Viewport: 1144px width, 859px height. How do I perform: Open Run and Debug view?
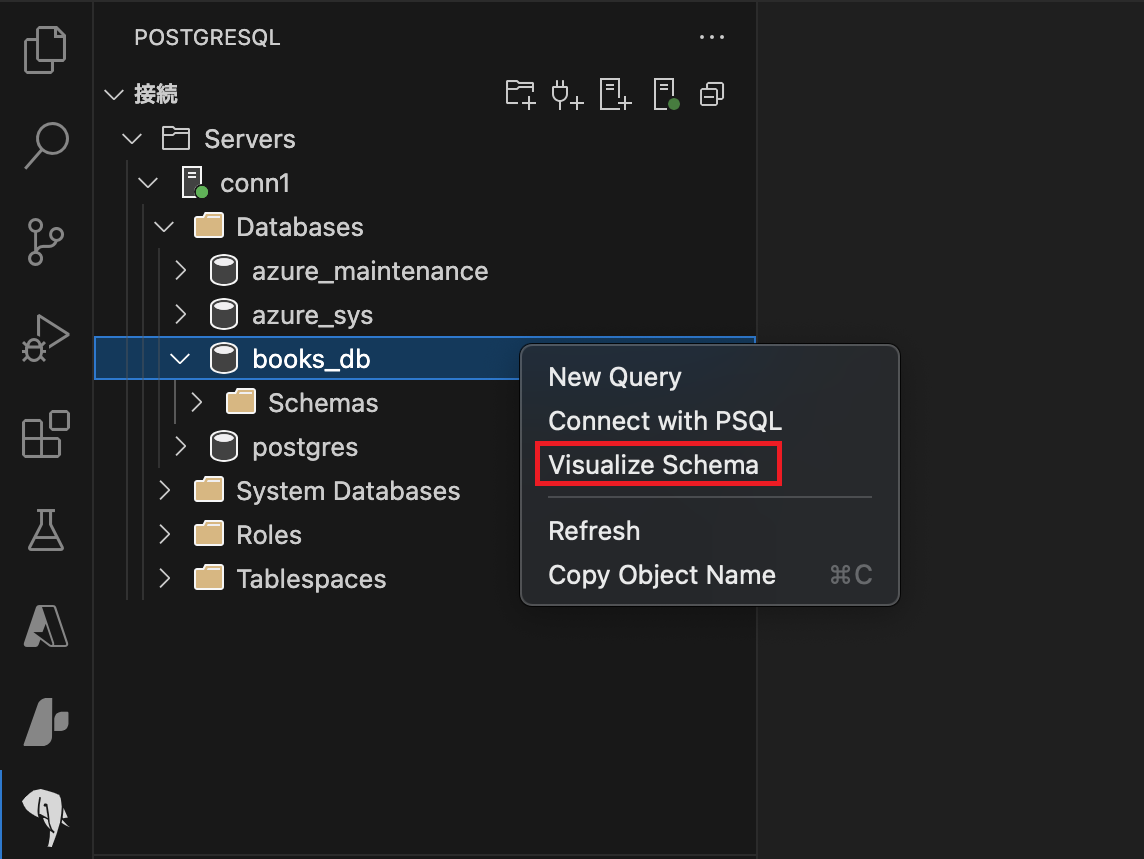(x=45, y=338)
